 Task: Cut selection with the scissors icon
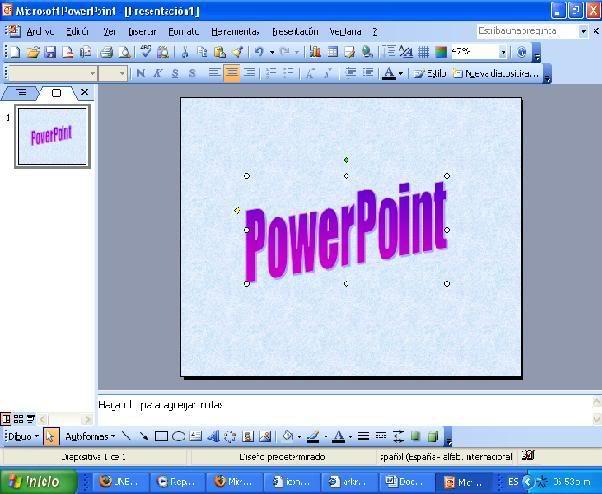pos(185,52)
